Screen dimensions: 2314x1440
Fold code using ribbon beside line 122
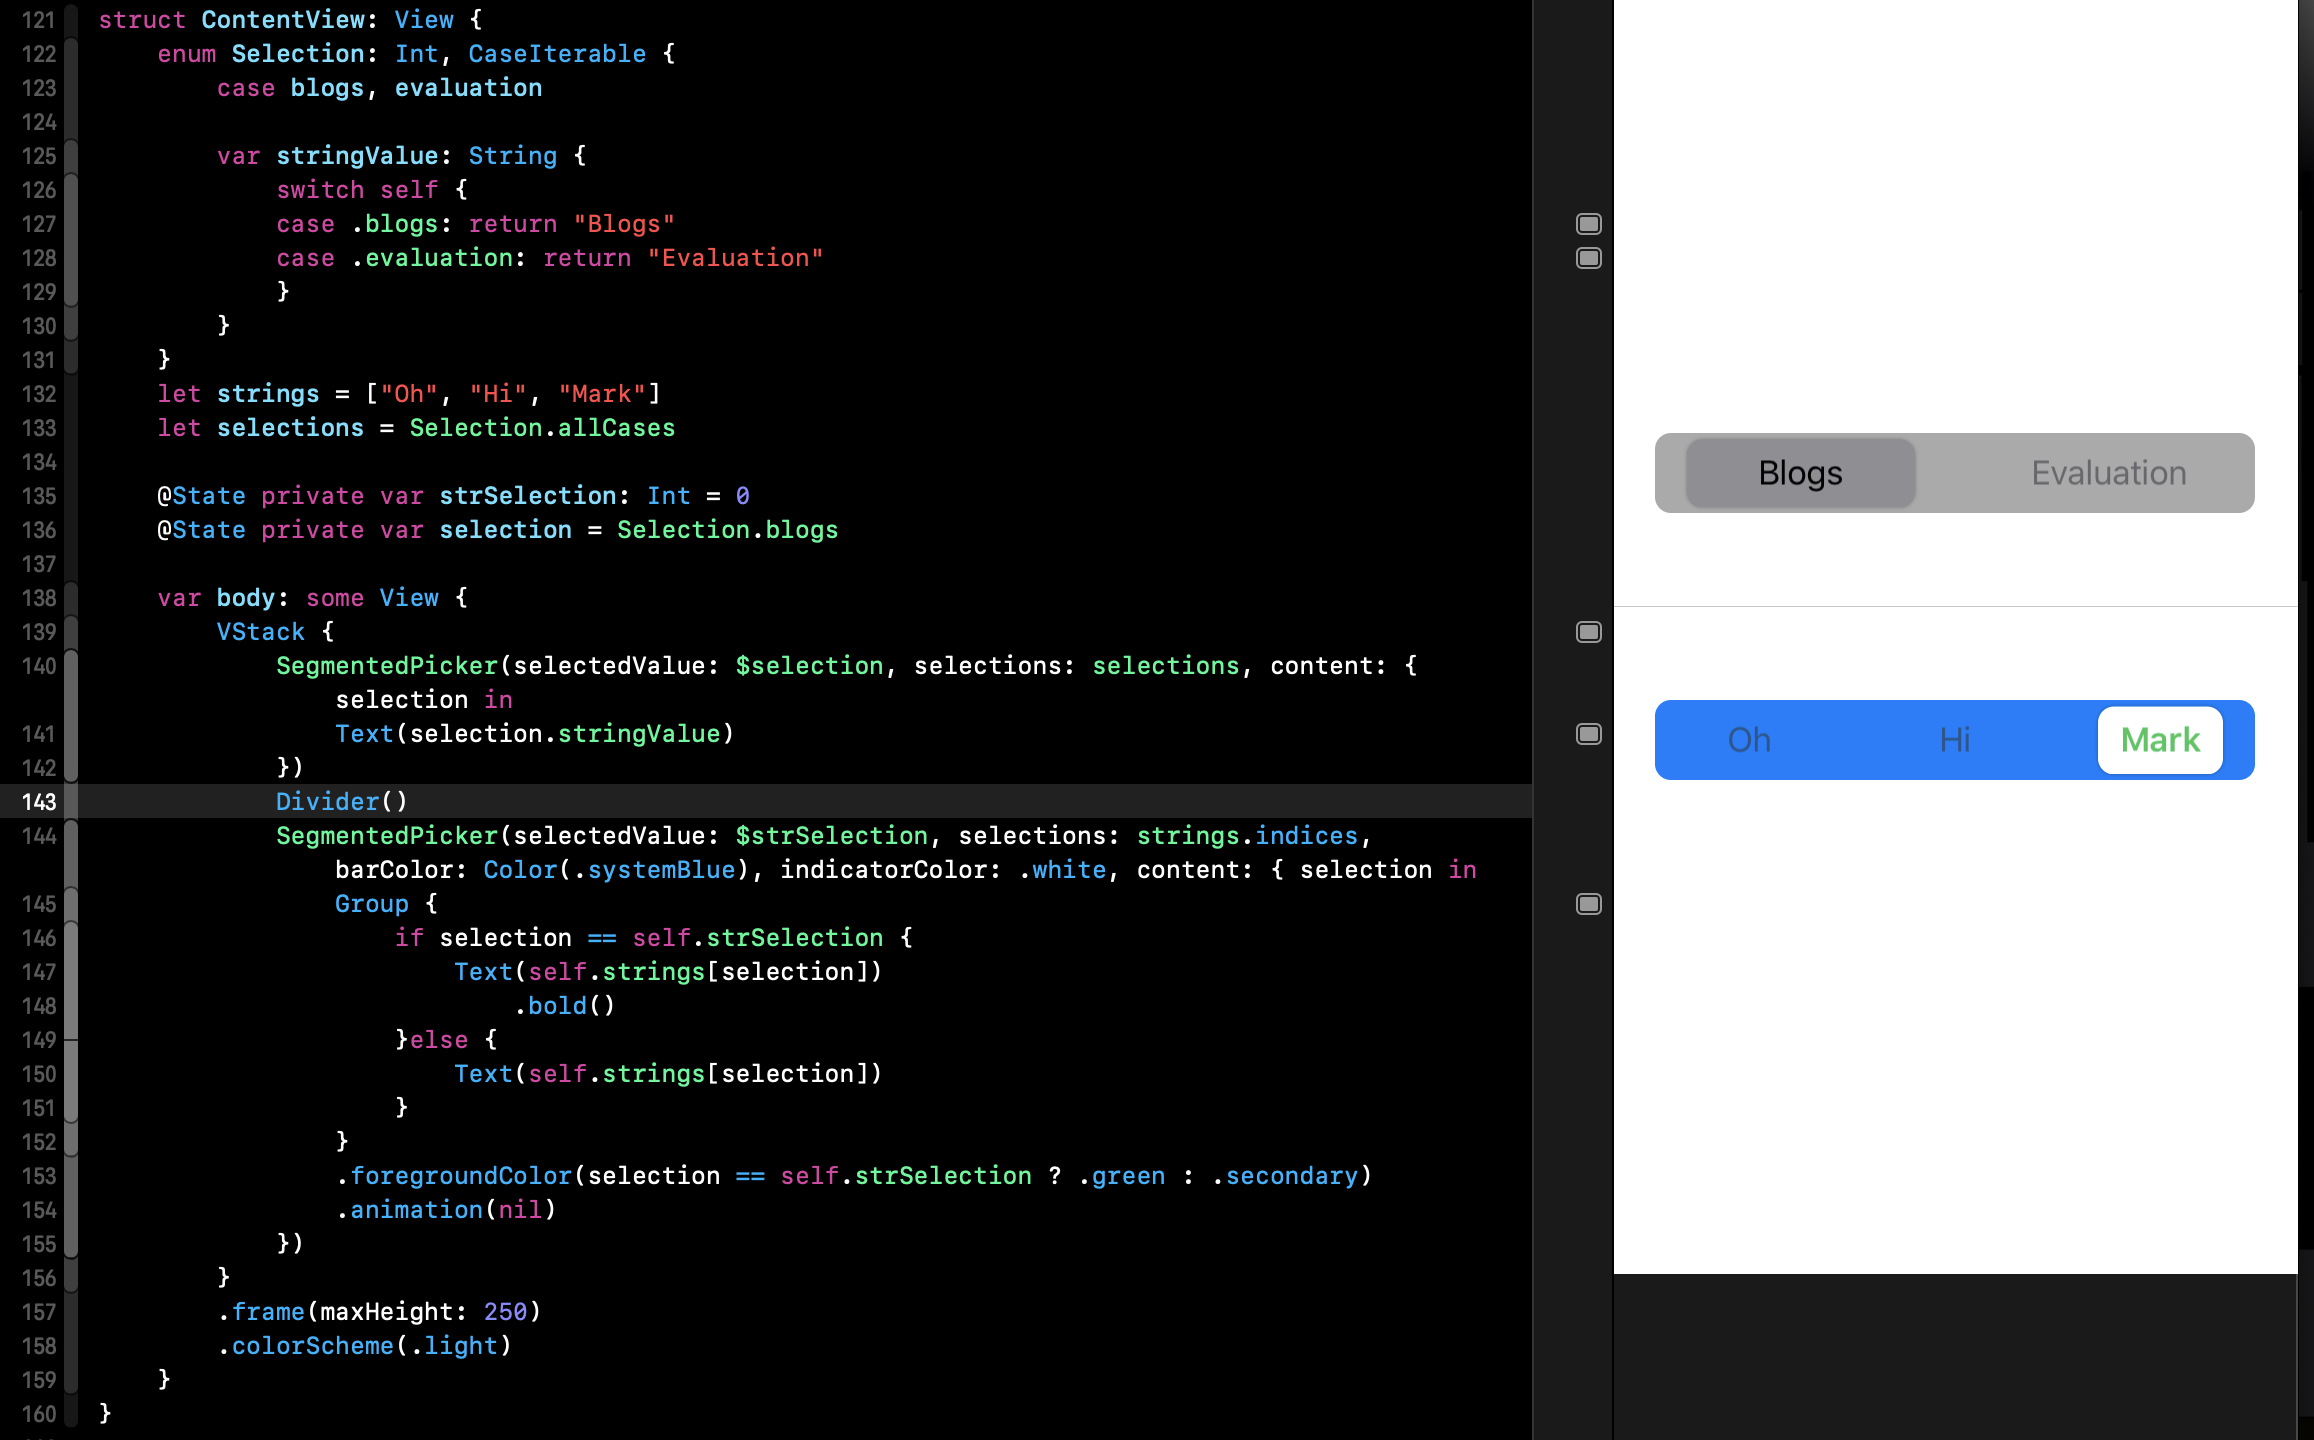click(x=71, y=54)
